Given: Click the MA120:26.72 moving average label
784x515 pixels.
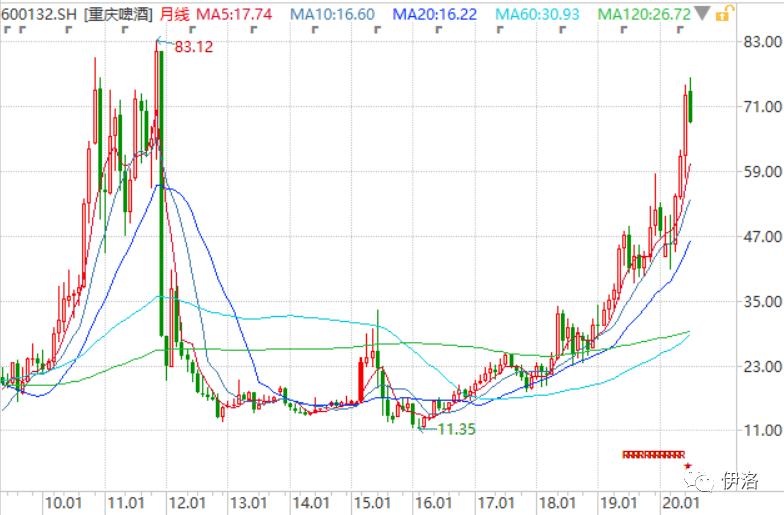Looking at the screenshot, I should 644,14.
